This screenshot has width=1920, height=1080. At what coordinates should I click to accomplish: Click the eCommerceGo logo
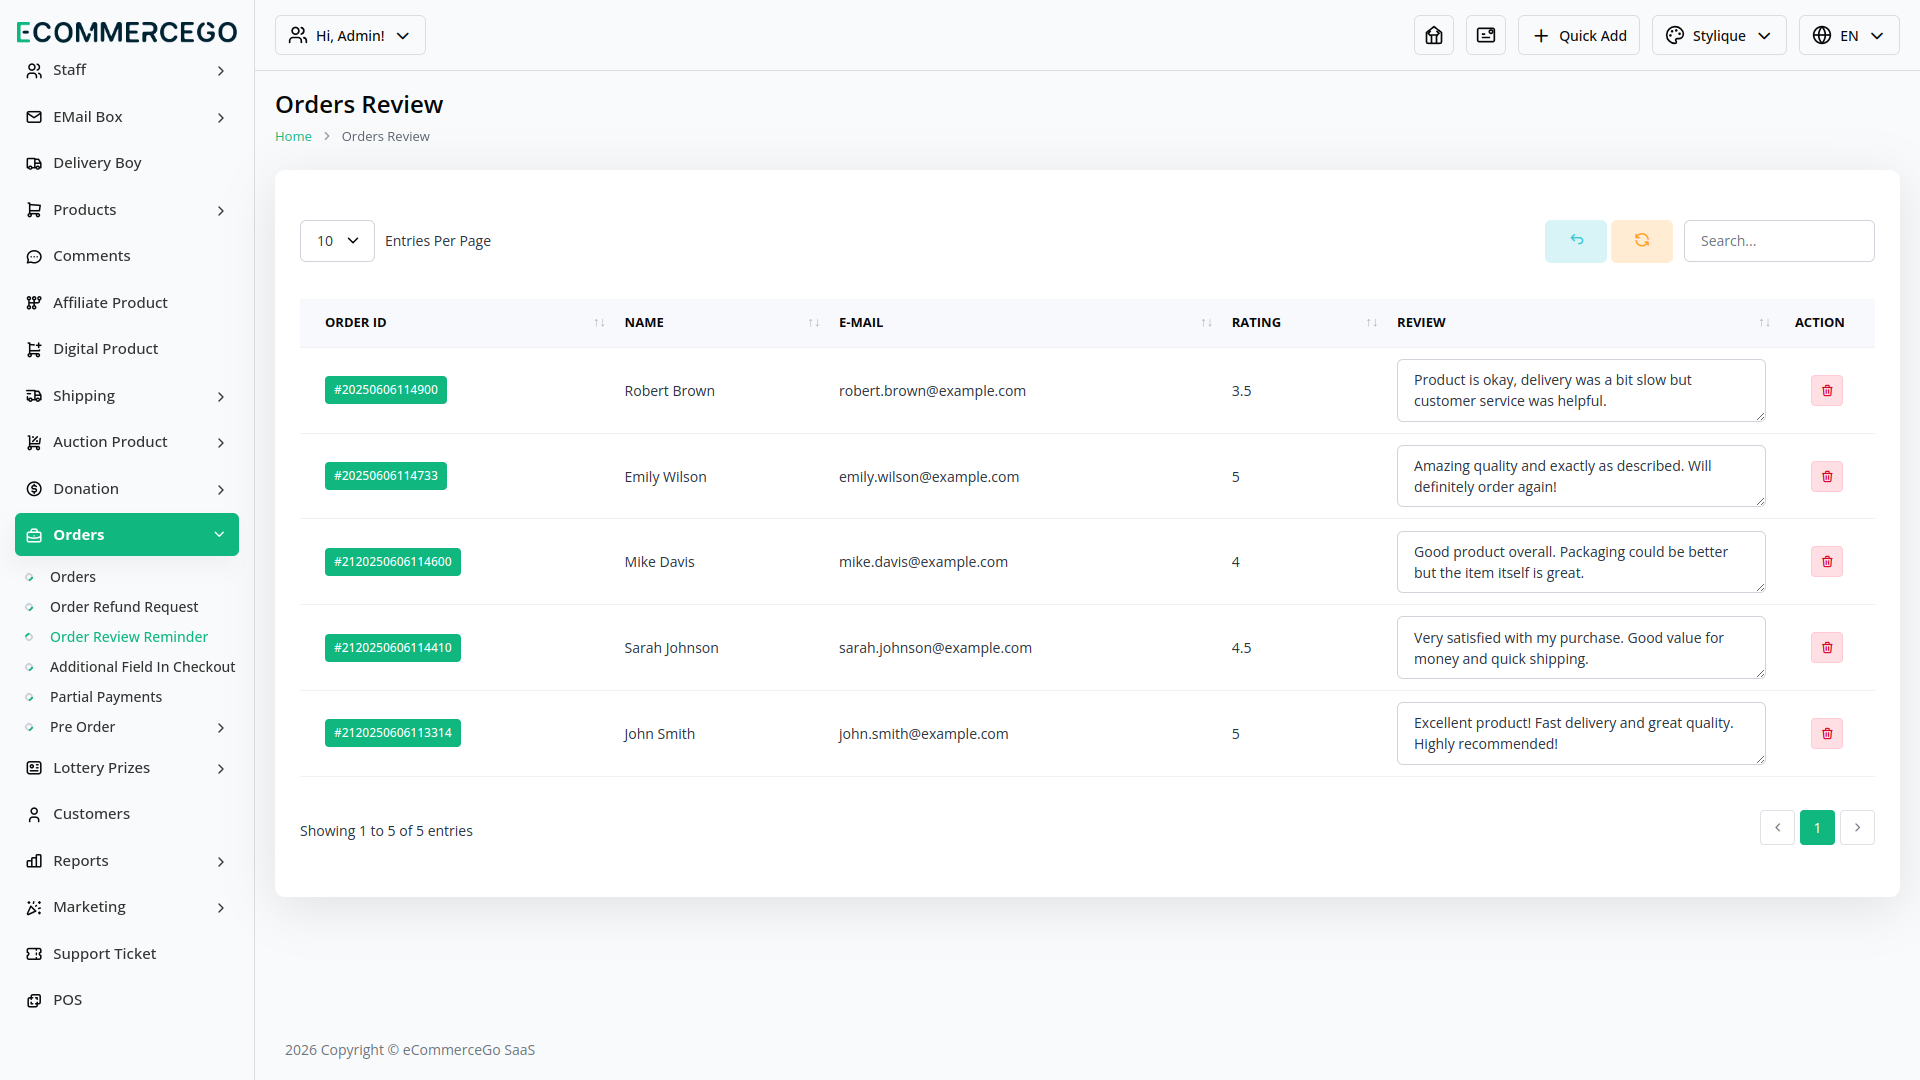coord(127,32)
